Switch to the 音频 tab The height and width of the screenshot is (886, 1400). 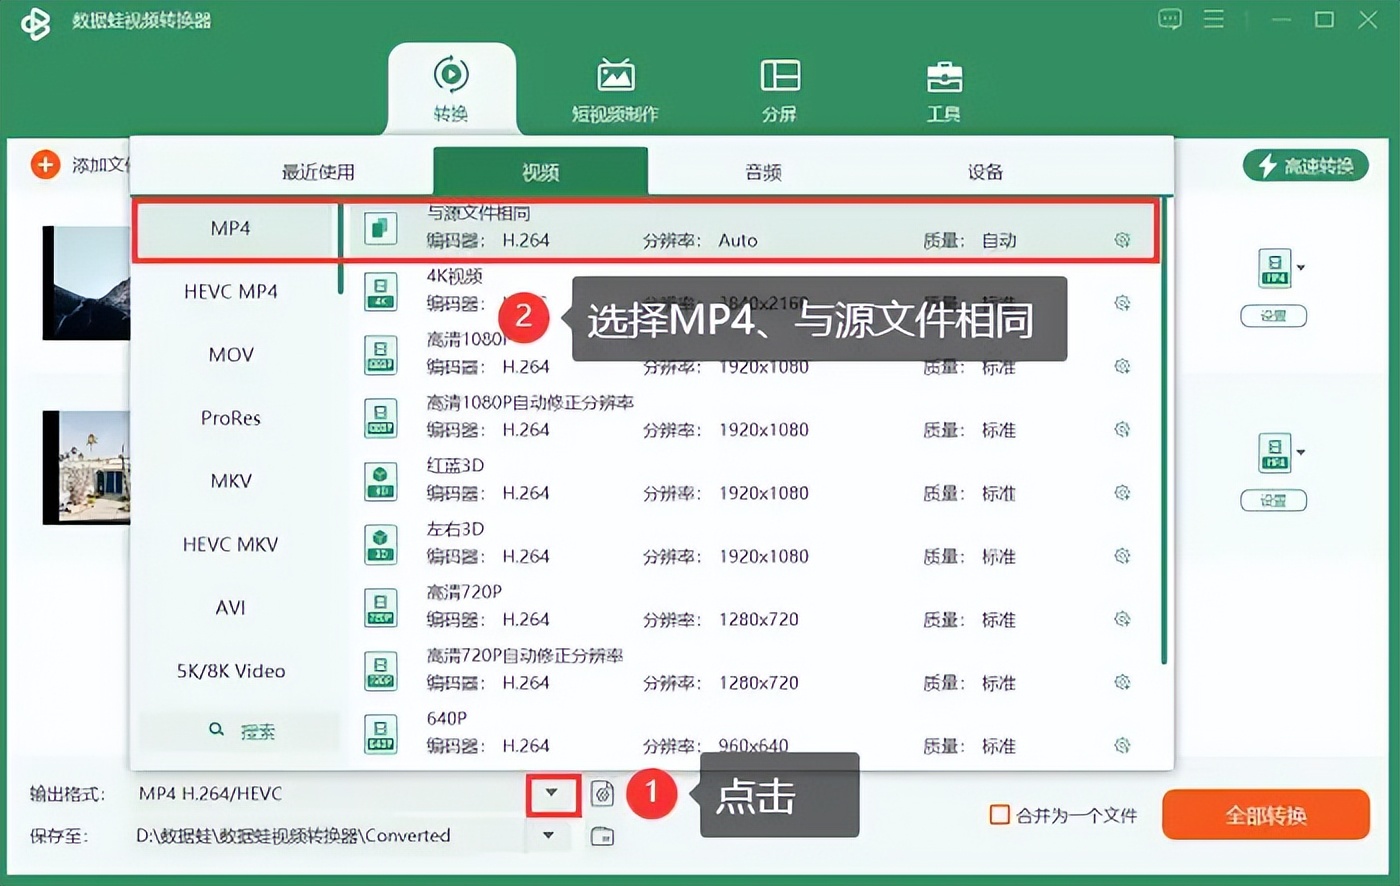pos(763,172)
